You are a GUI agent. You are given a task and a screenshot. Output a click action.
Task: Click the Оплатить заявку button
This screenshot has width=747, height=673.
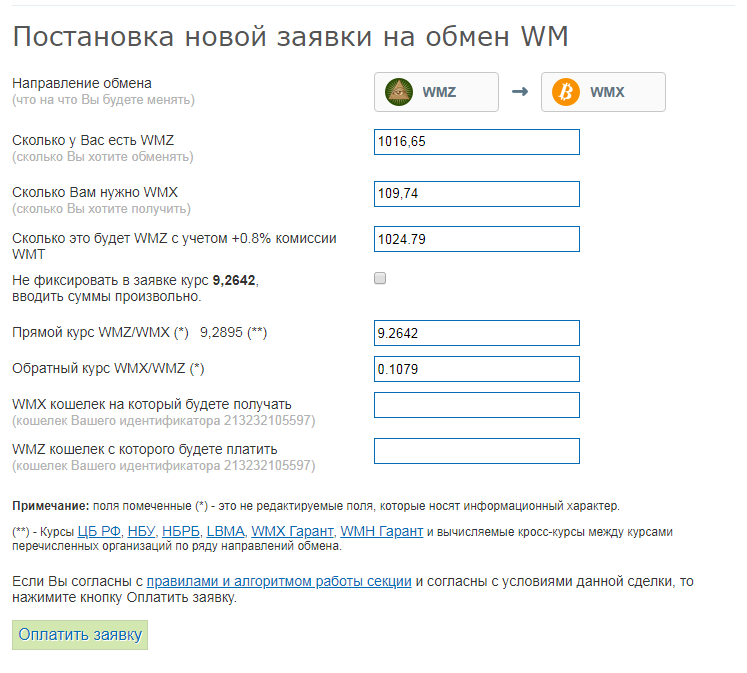pyautogui.click(x=80, y=635)
